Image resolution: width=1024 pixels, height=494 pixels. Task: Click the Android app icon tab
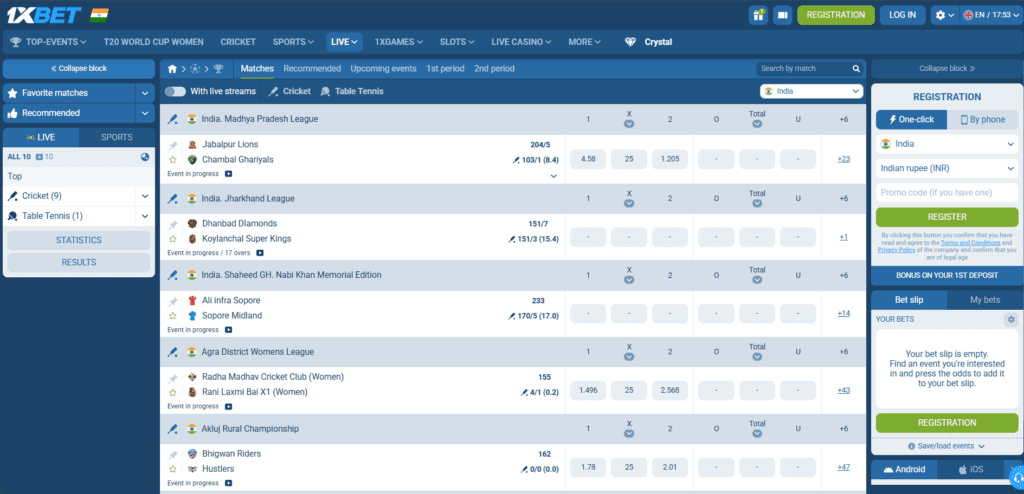[904, 469]
